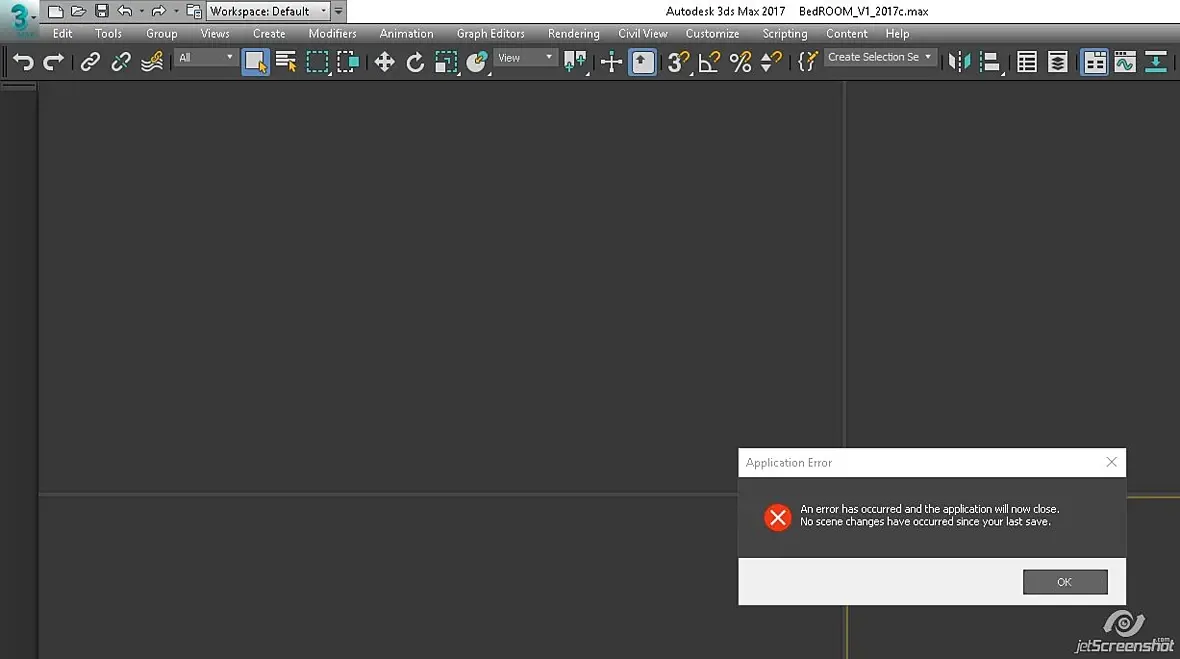Close the Application Error dialog
Image resolution: width=1180 pixels, height=659 pixels.
click(x=1112, y=462)
